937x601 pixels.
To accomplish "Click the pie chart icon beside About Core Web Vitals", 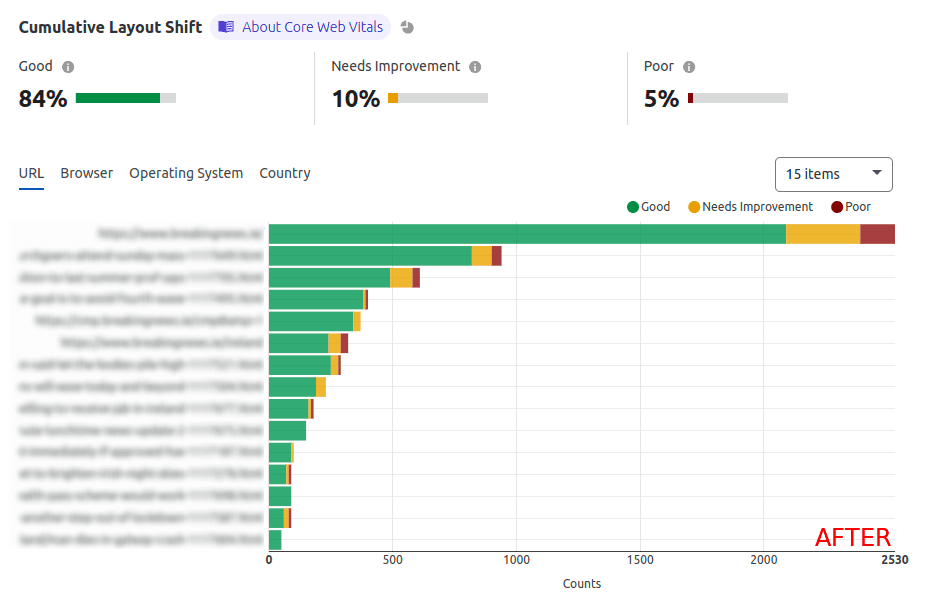I will (407, 27).
